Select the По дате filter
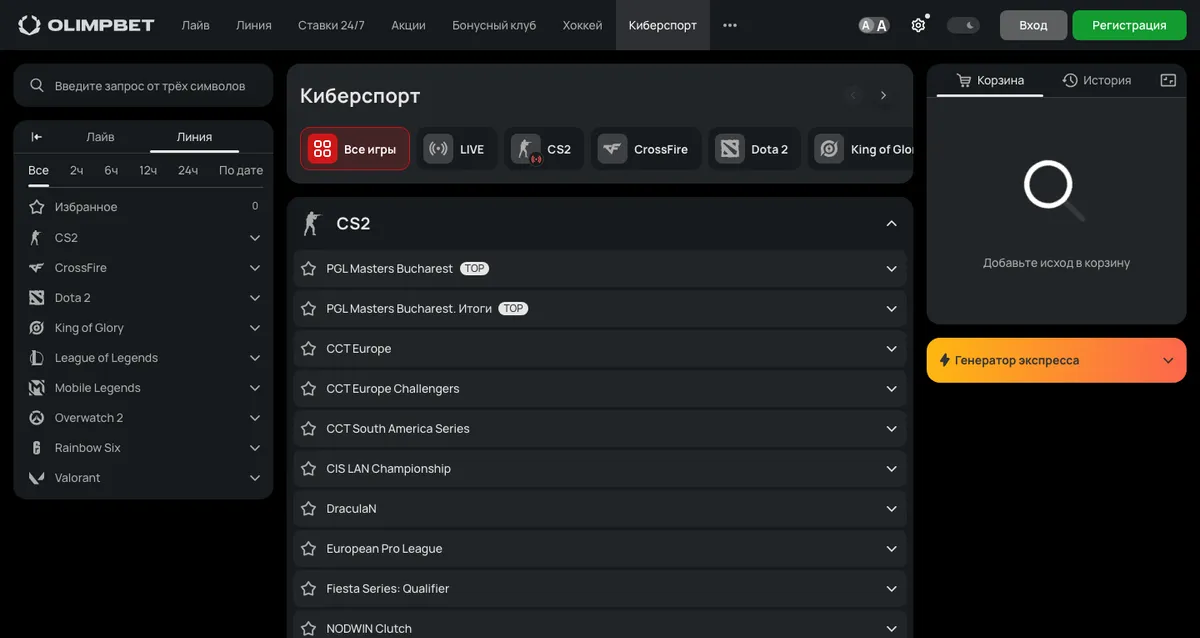Viewport: 1200px width, 638px height. 241,170
